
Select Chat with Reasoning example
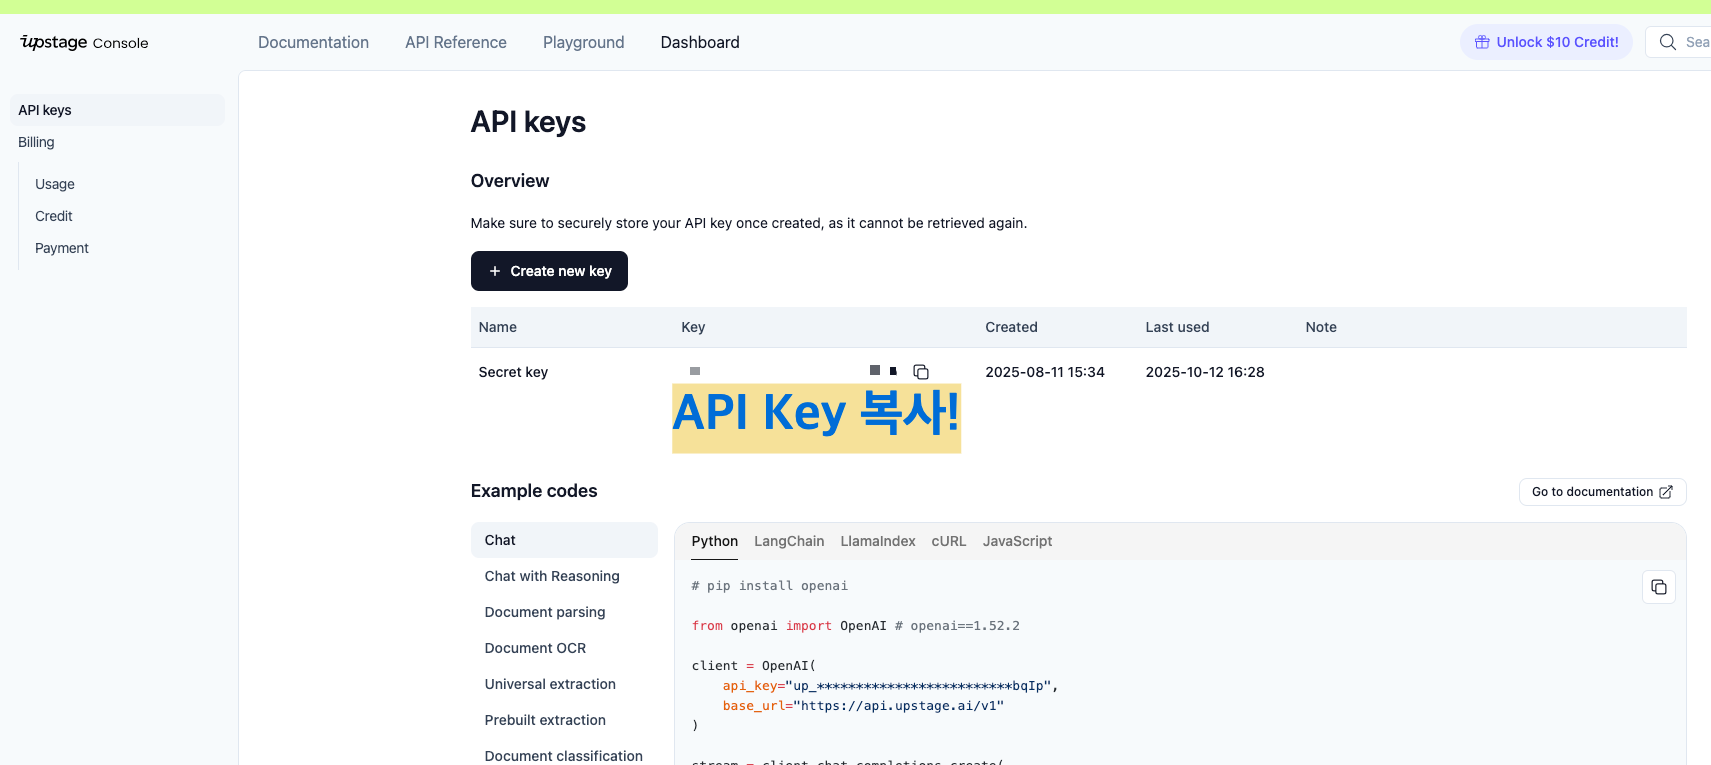click(x=552, y=576)
